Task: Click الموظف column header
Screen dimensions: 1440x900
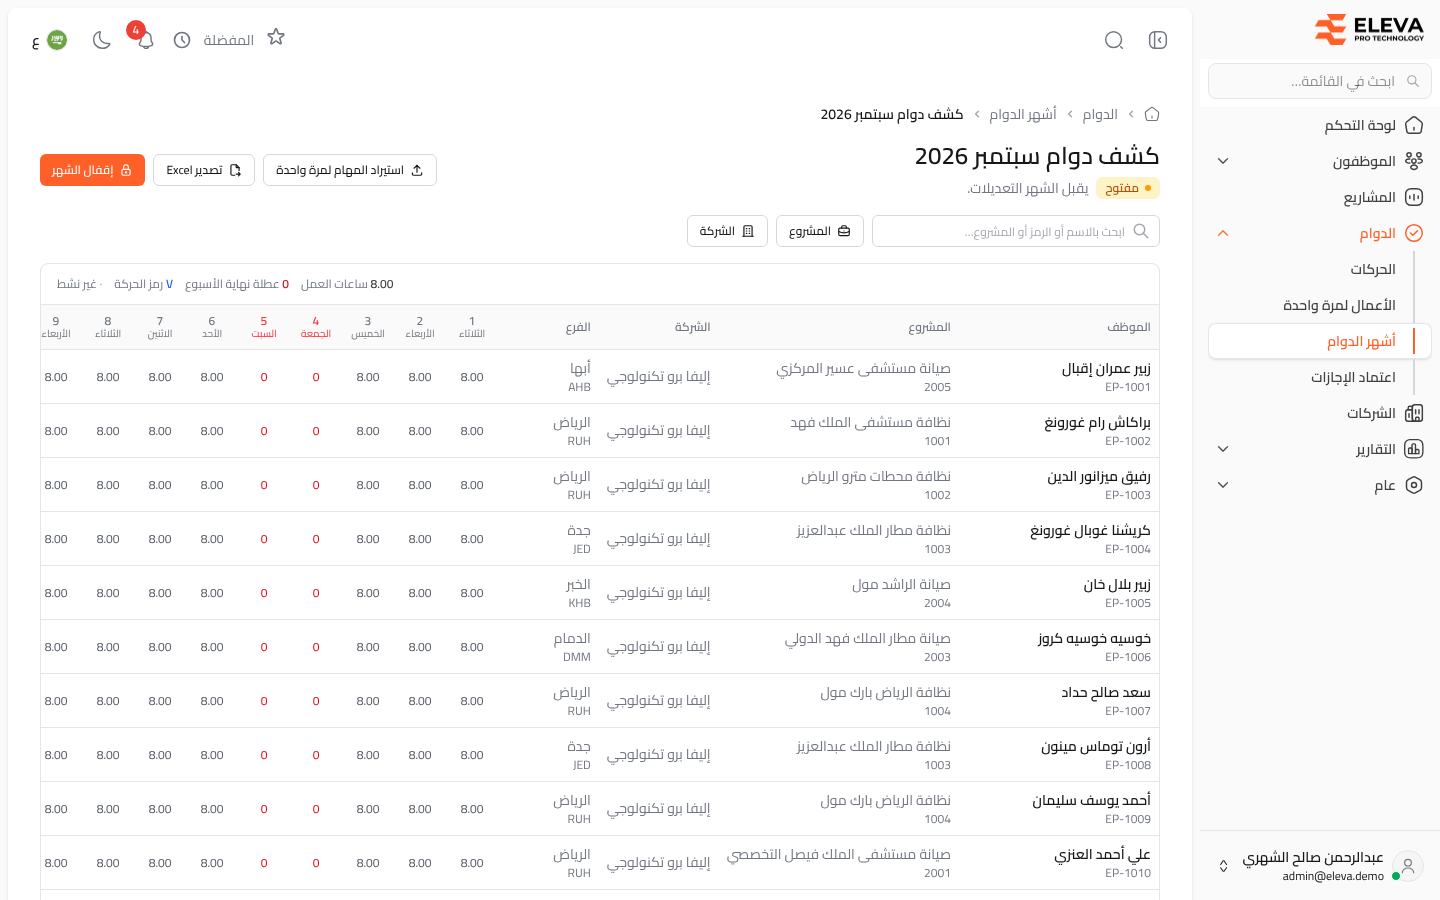Action: click(1128, 327)
